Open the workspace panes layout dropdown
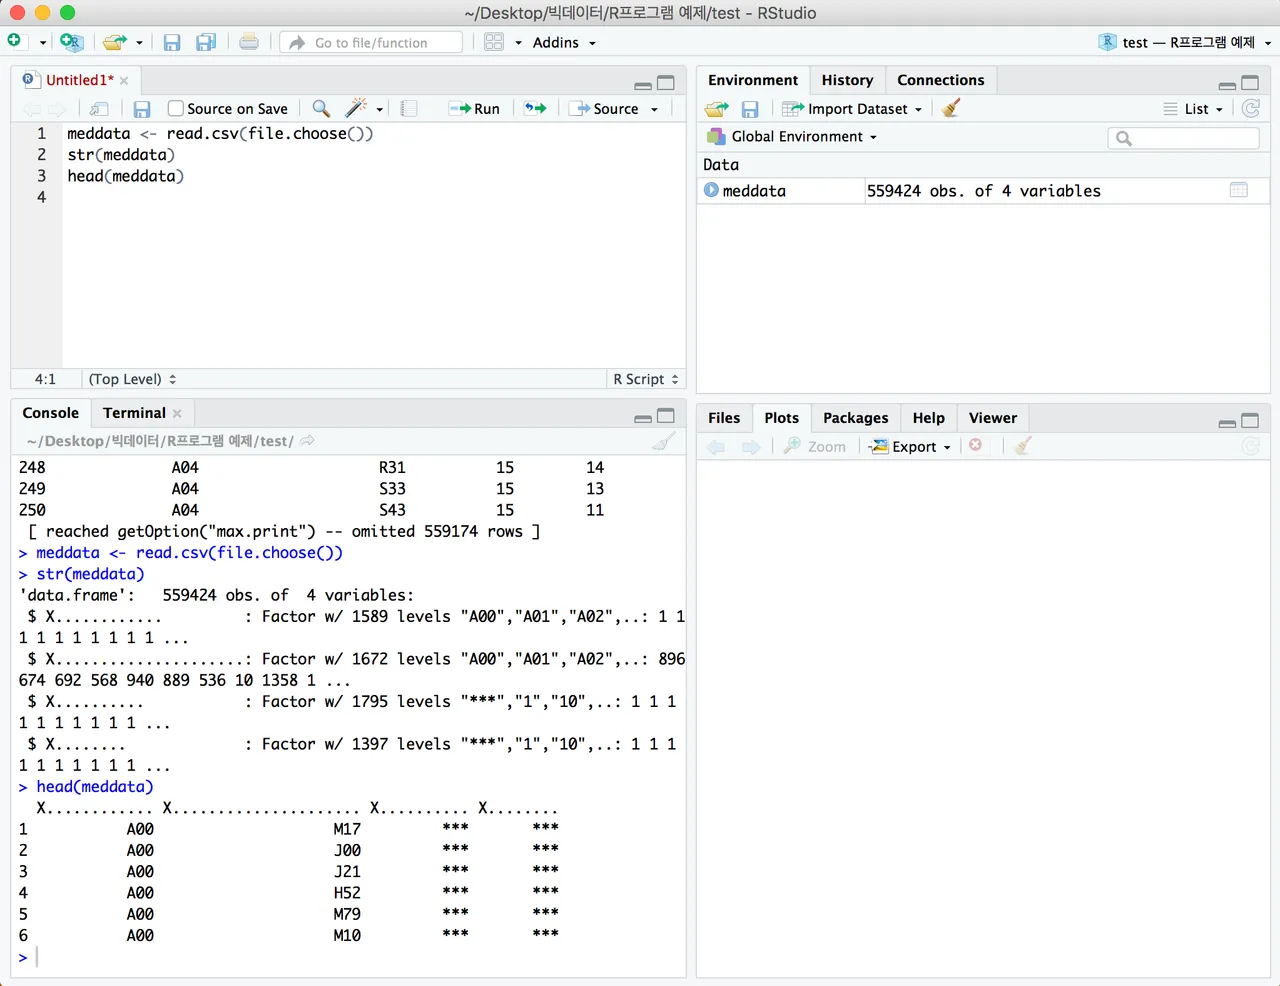 (503, 42)
